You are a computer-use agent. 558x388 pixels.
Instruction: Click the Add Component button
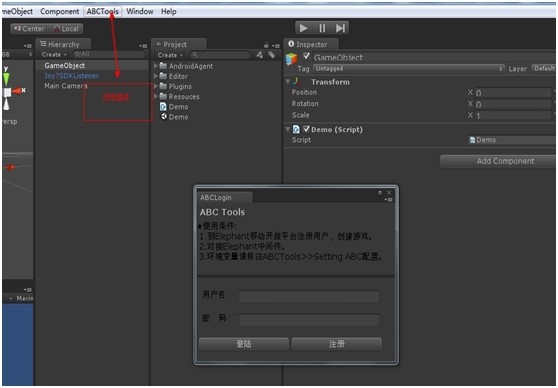[498, 161]
